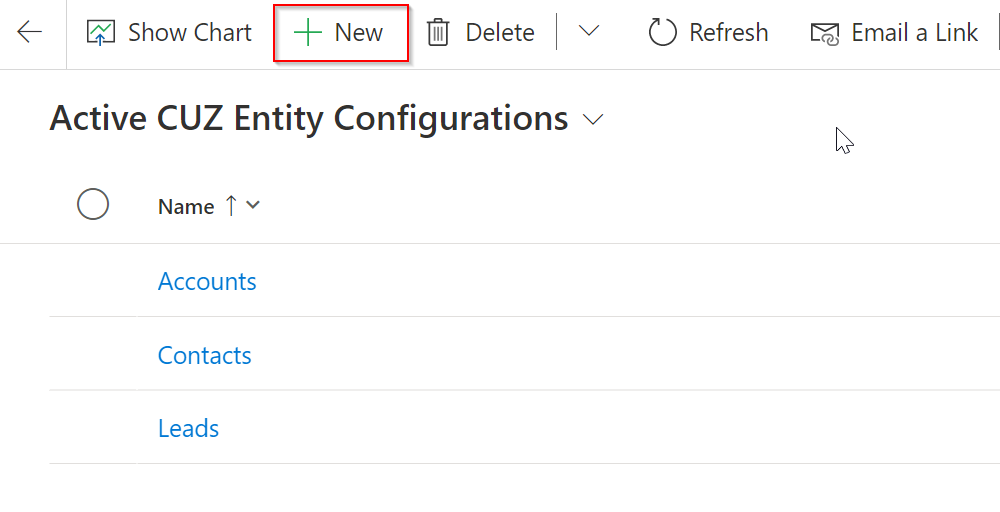Click the back arrow icon

click(30, 32)
